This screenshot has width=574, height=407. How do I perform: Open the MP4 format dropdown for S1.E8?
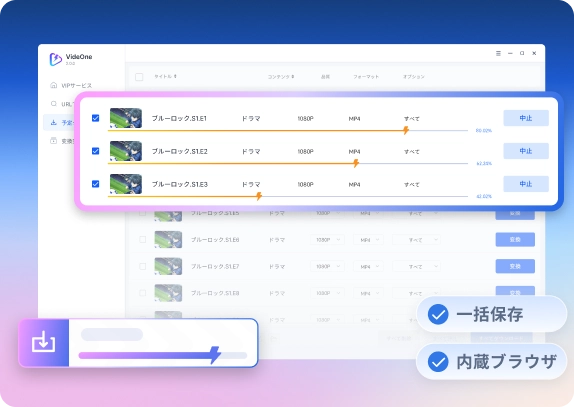pyautogui.click(x=368, y=293)
